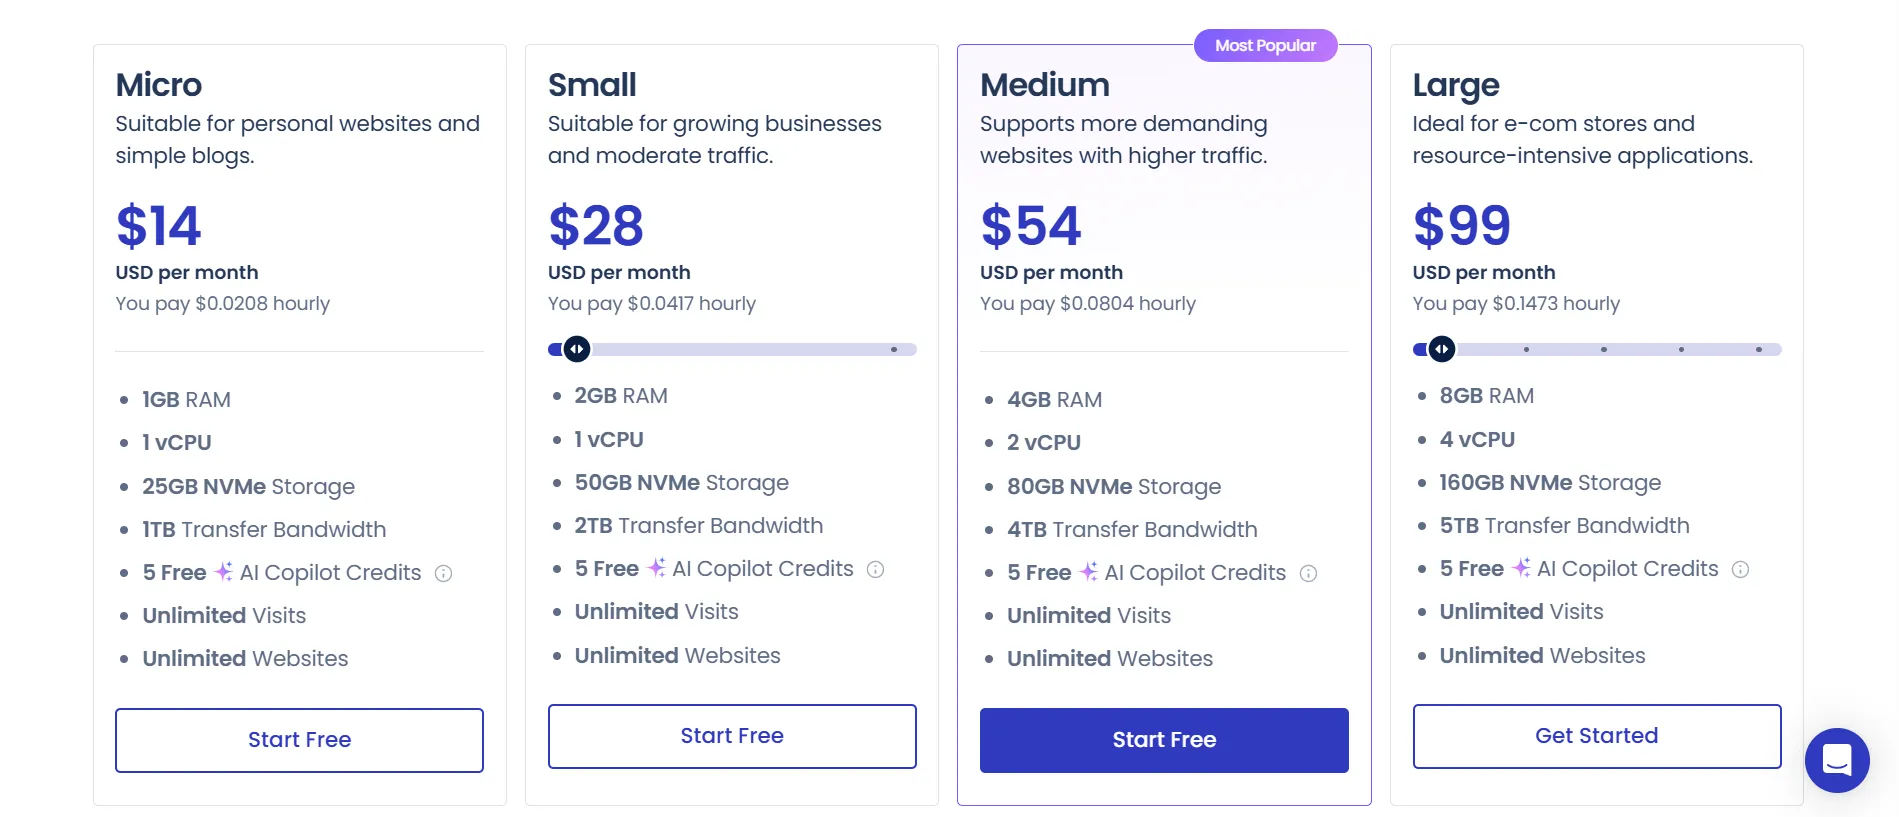Click the sparkle icon in Micro's Copilot Credits row
Viewport: 1899px width, 817px height.
[222, 572]
